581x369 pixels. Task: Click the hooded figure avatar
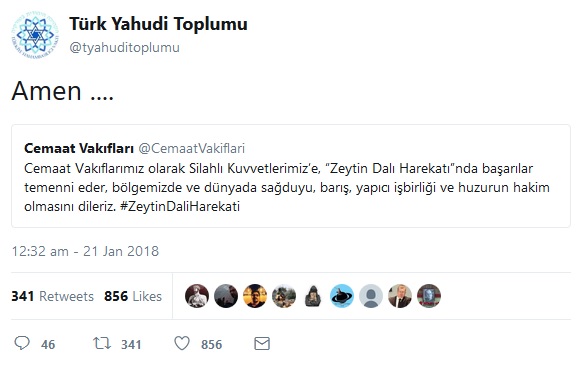coord(313,296)
